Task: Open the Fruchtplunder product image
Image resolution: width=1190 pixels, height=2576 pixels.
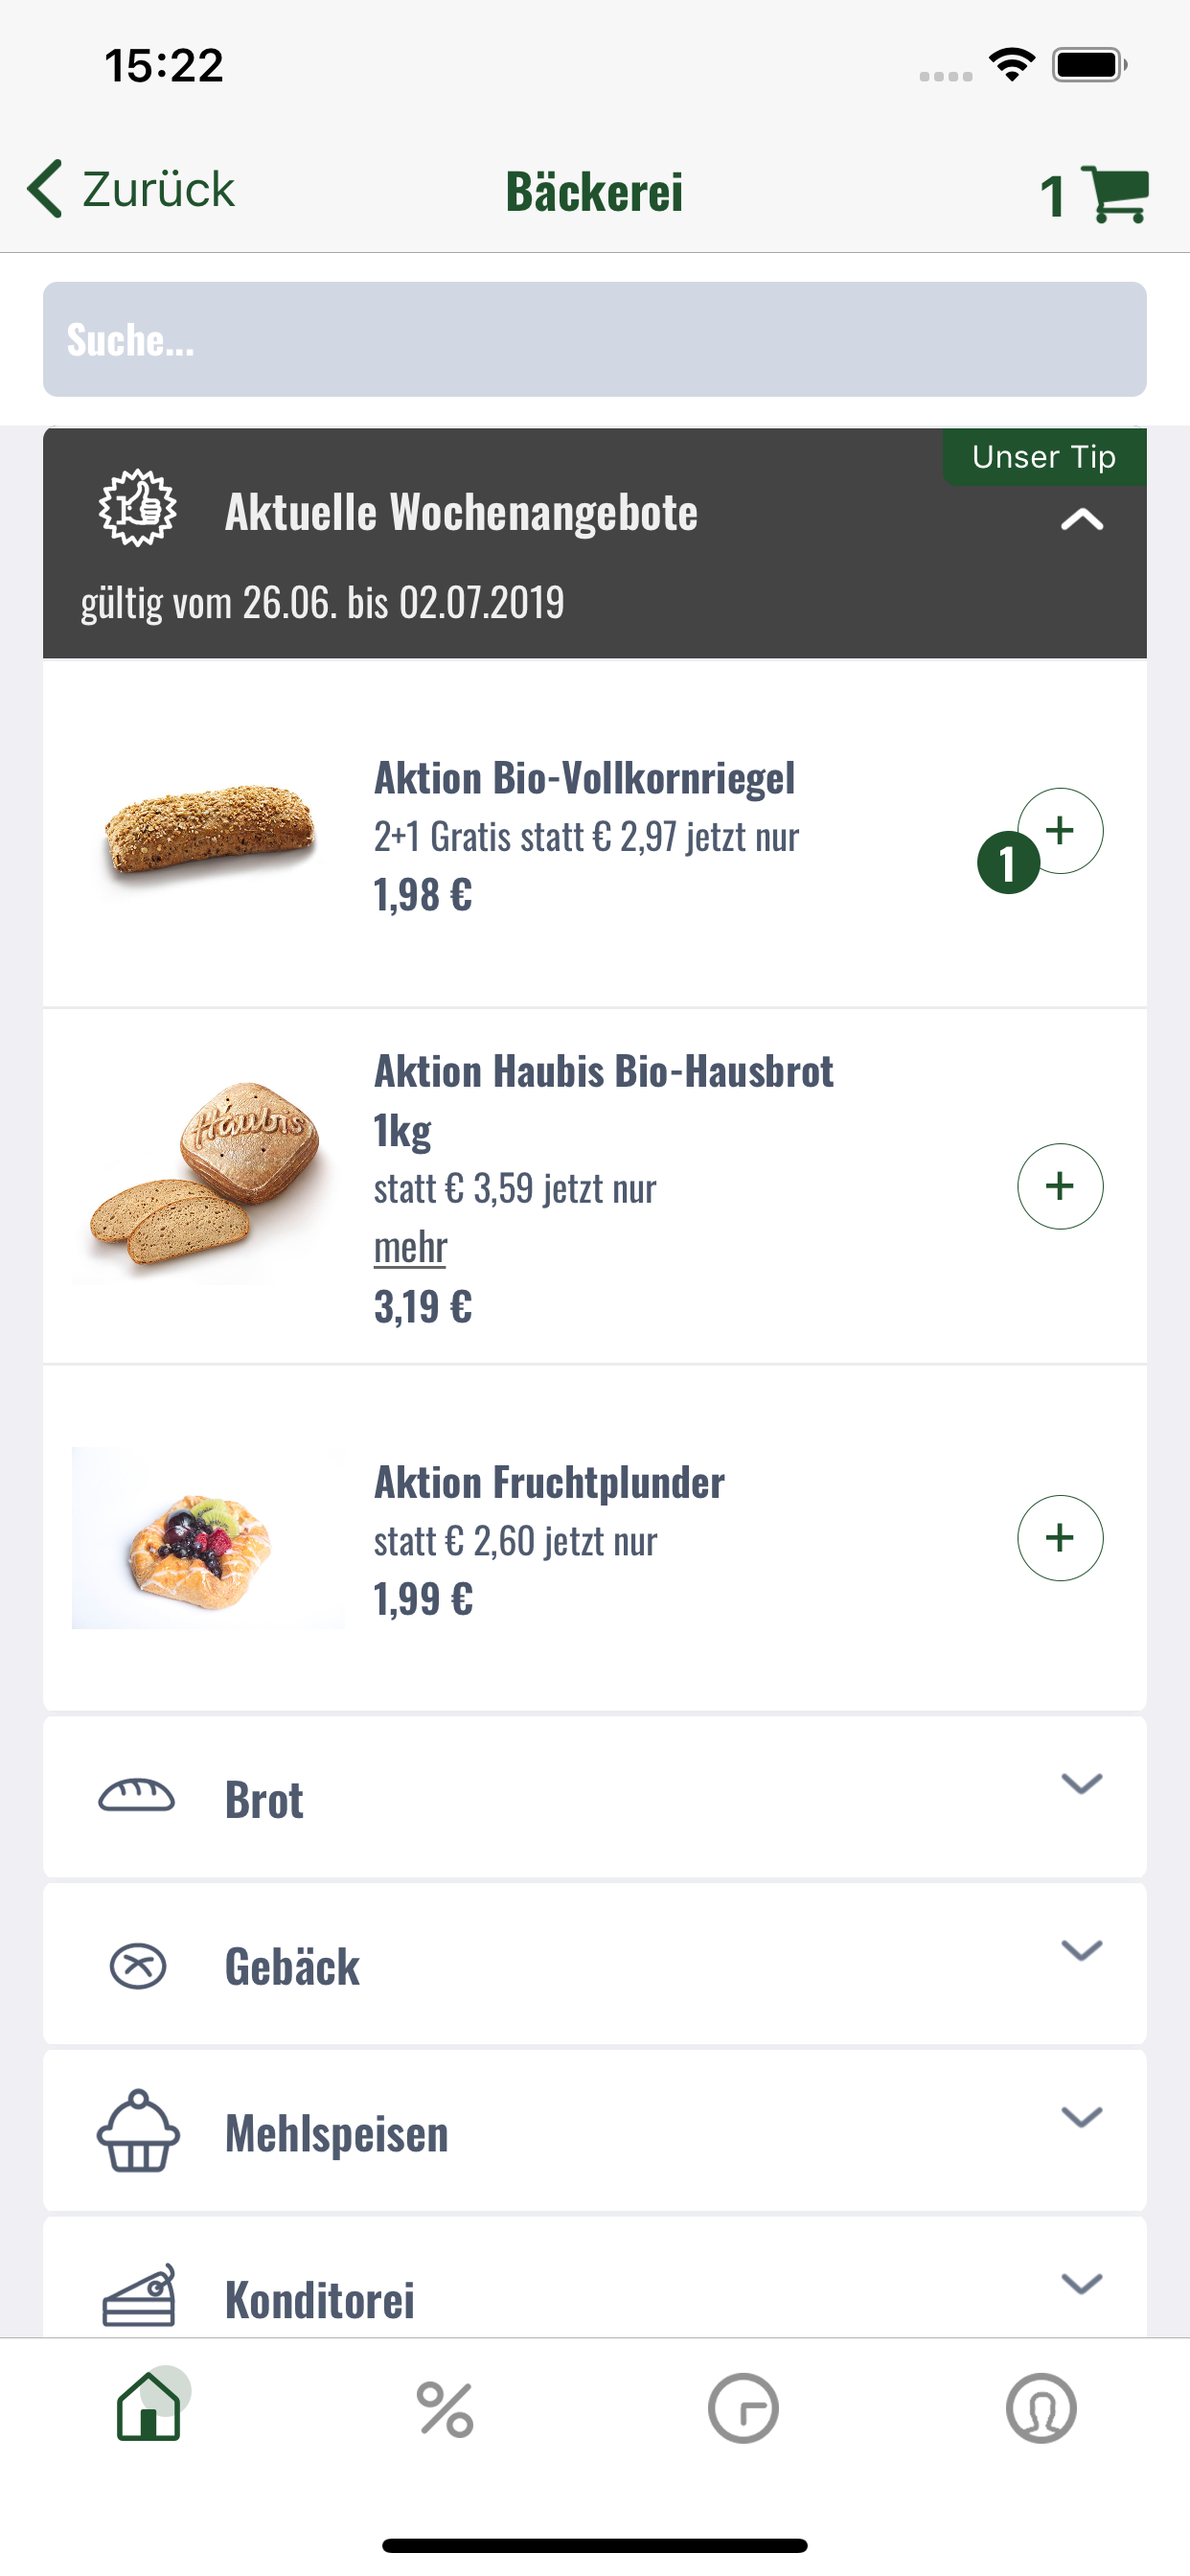Action: 208,1538
